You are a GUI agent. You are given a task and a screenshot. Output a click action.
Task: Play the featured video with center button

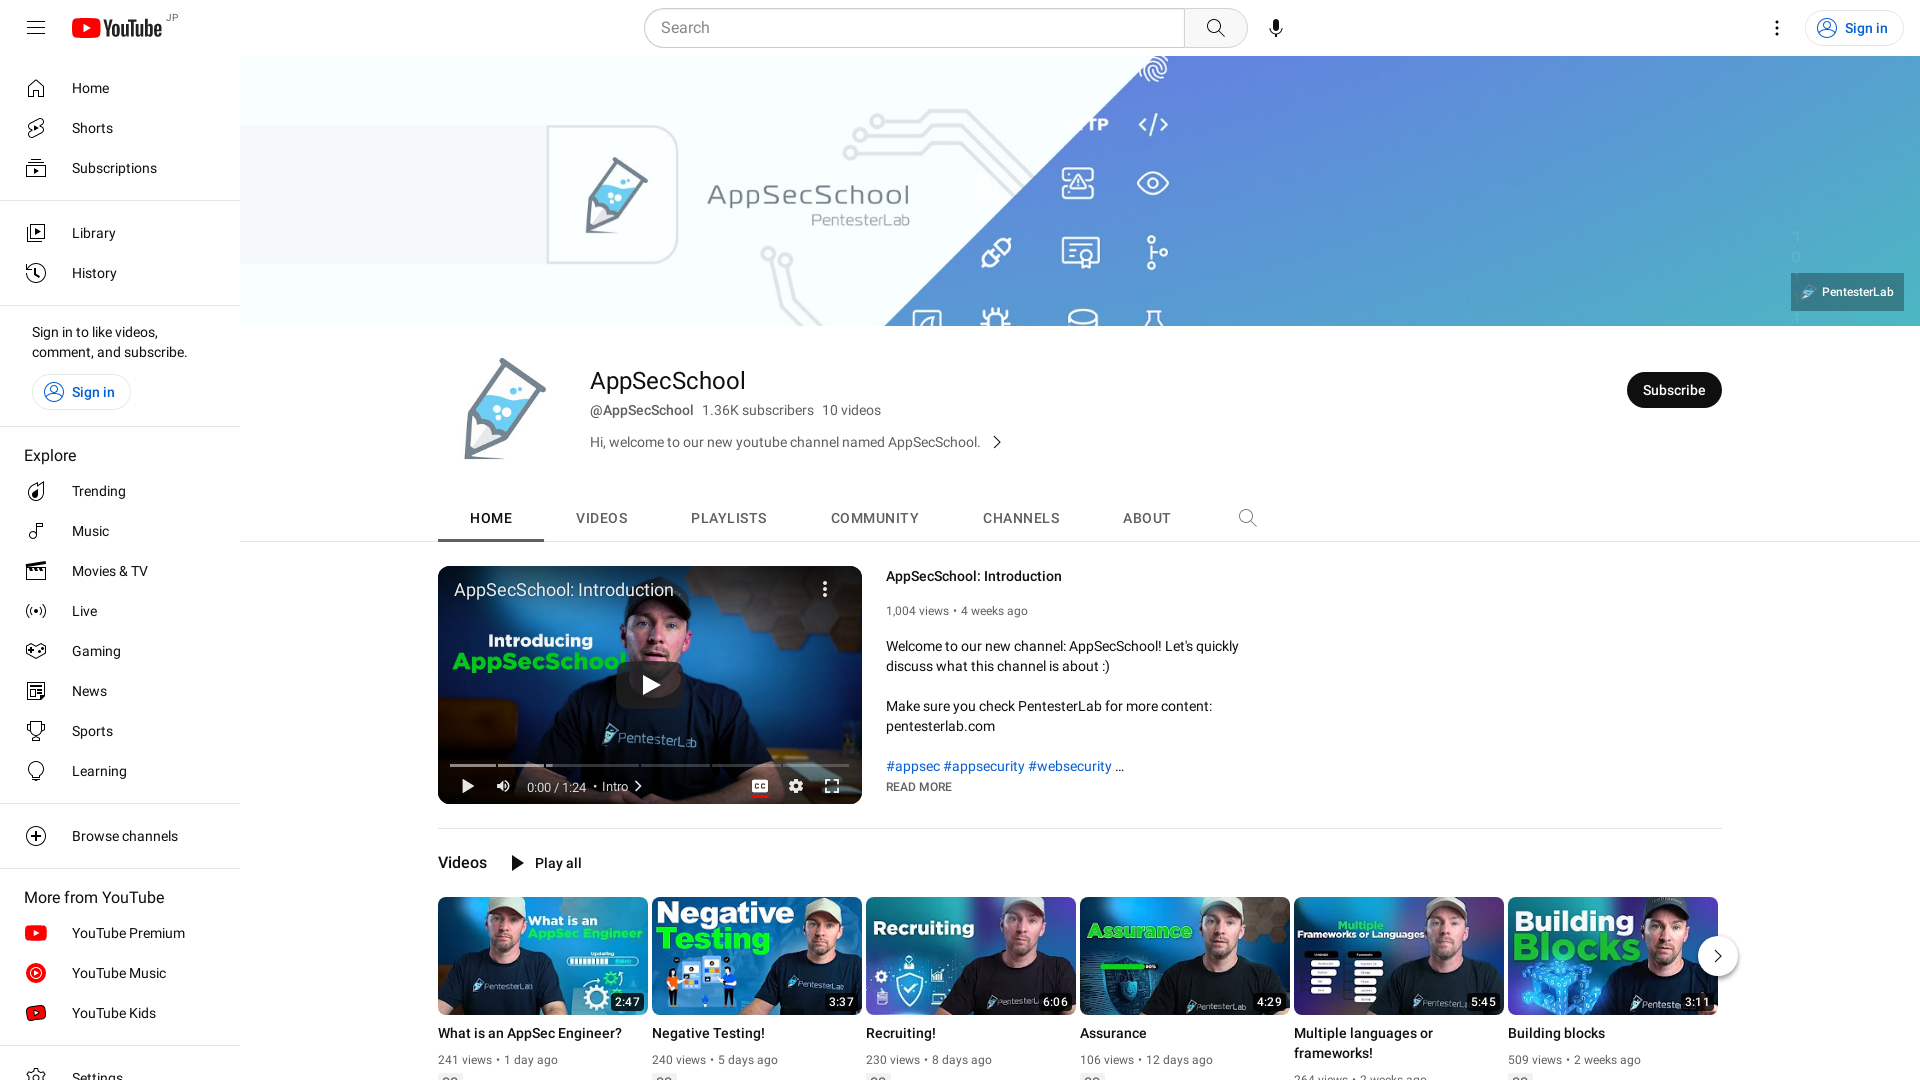point(650,685)
